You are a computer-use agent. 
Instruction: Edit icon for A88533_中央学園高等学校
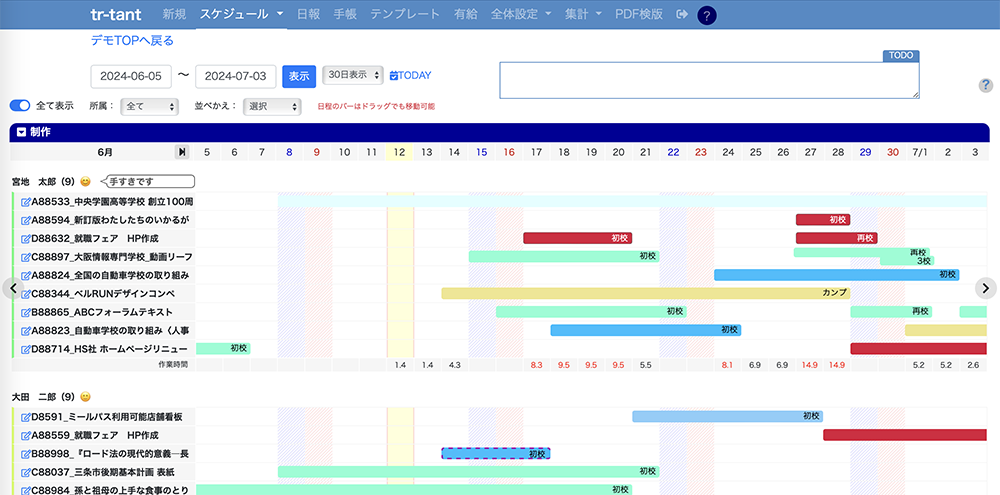tap(26, 202)
